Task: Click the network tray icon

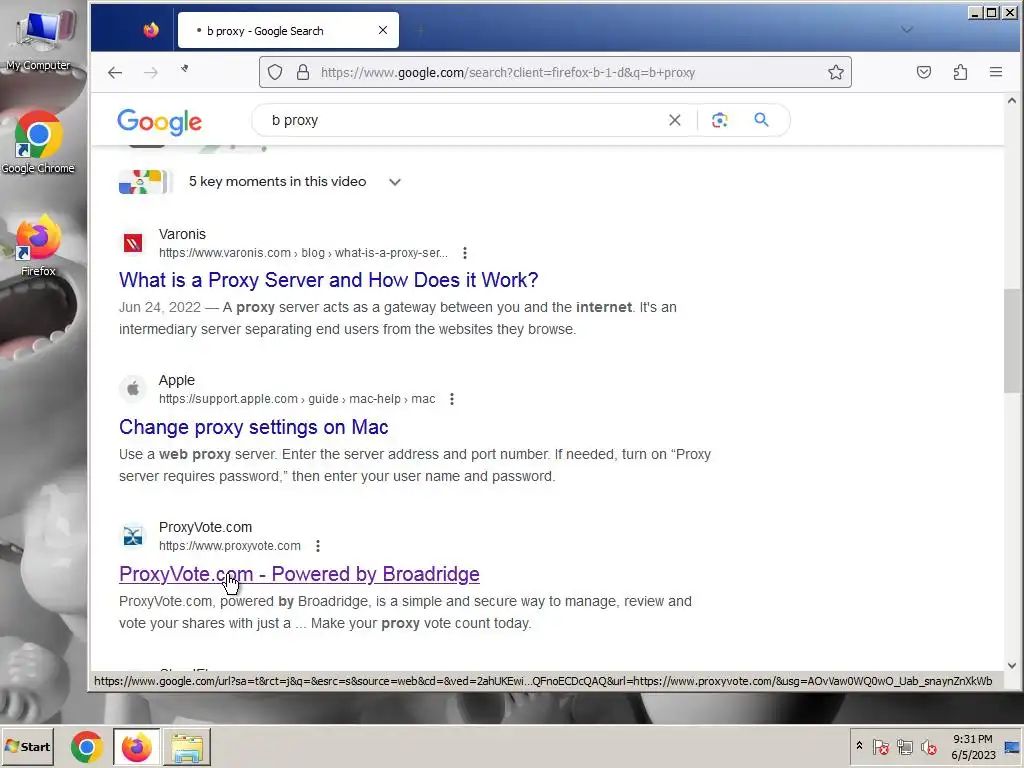Action: (x=904, y=746)
